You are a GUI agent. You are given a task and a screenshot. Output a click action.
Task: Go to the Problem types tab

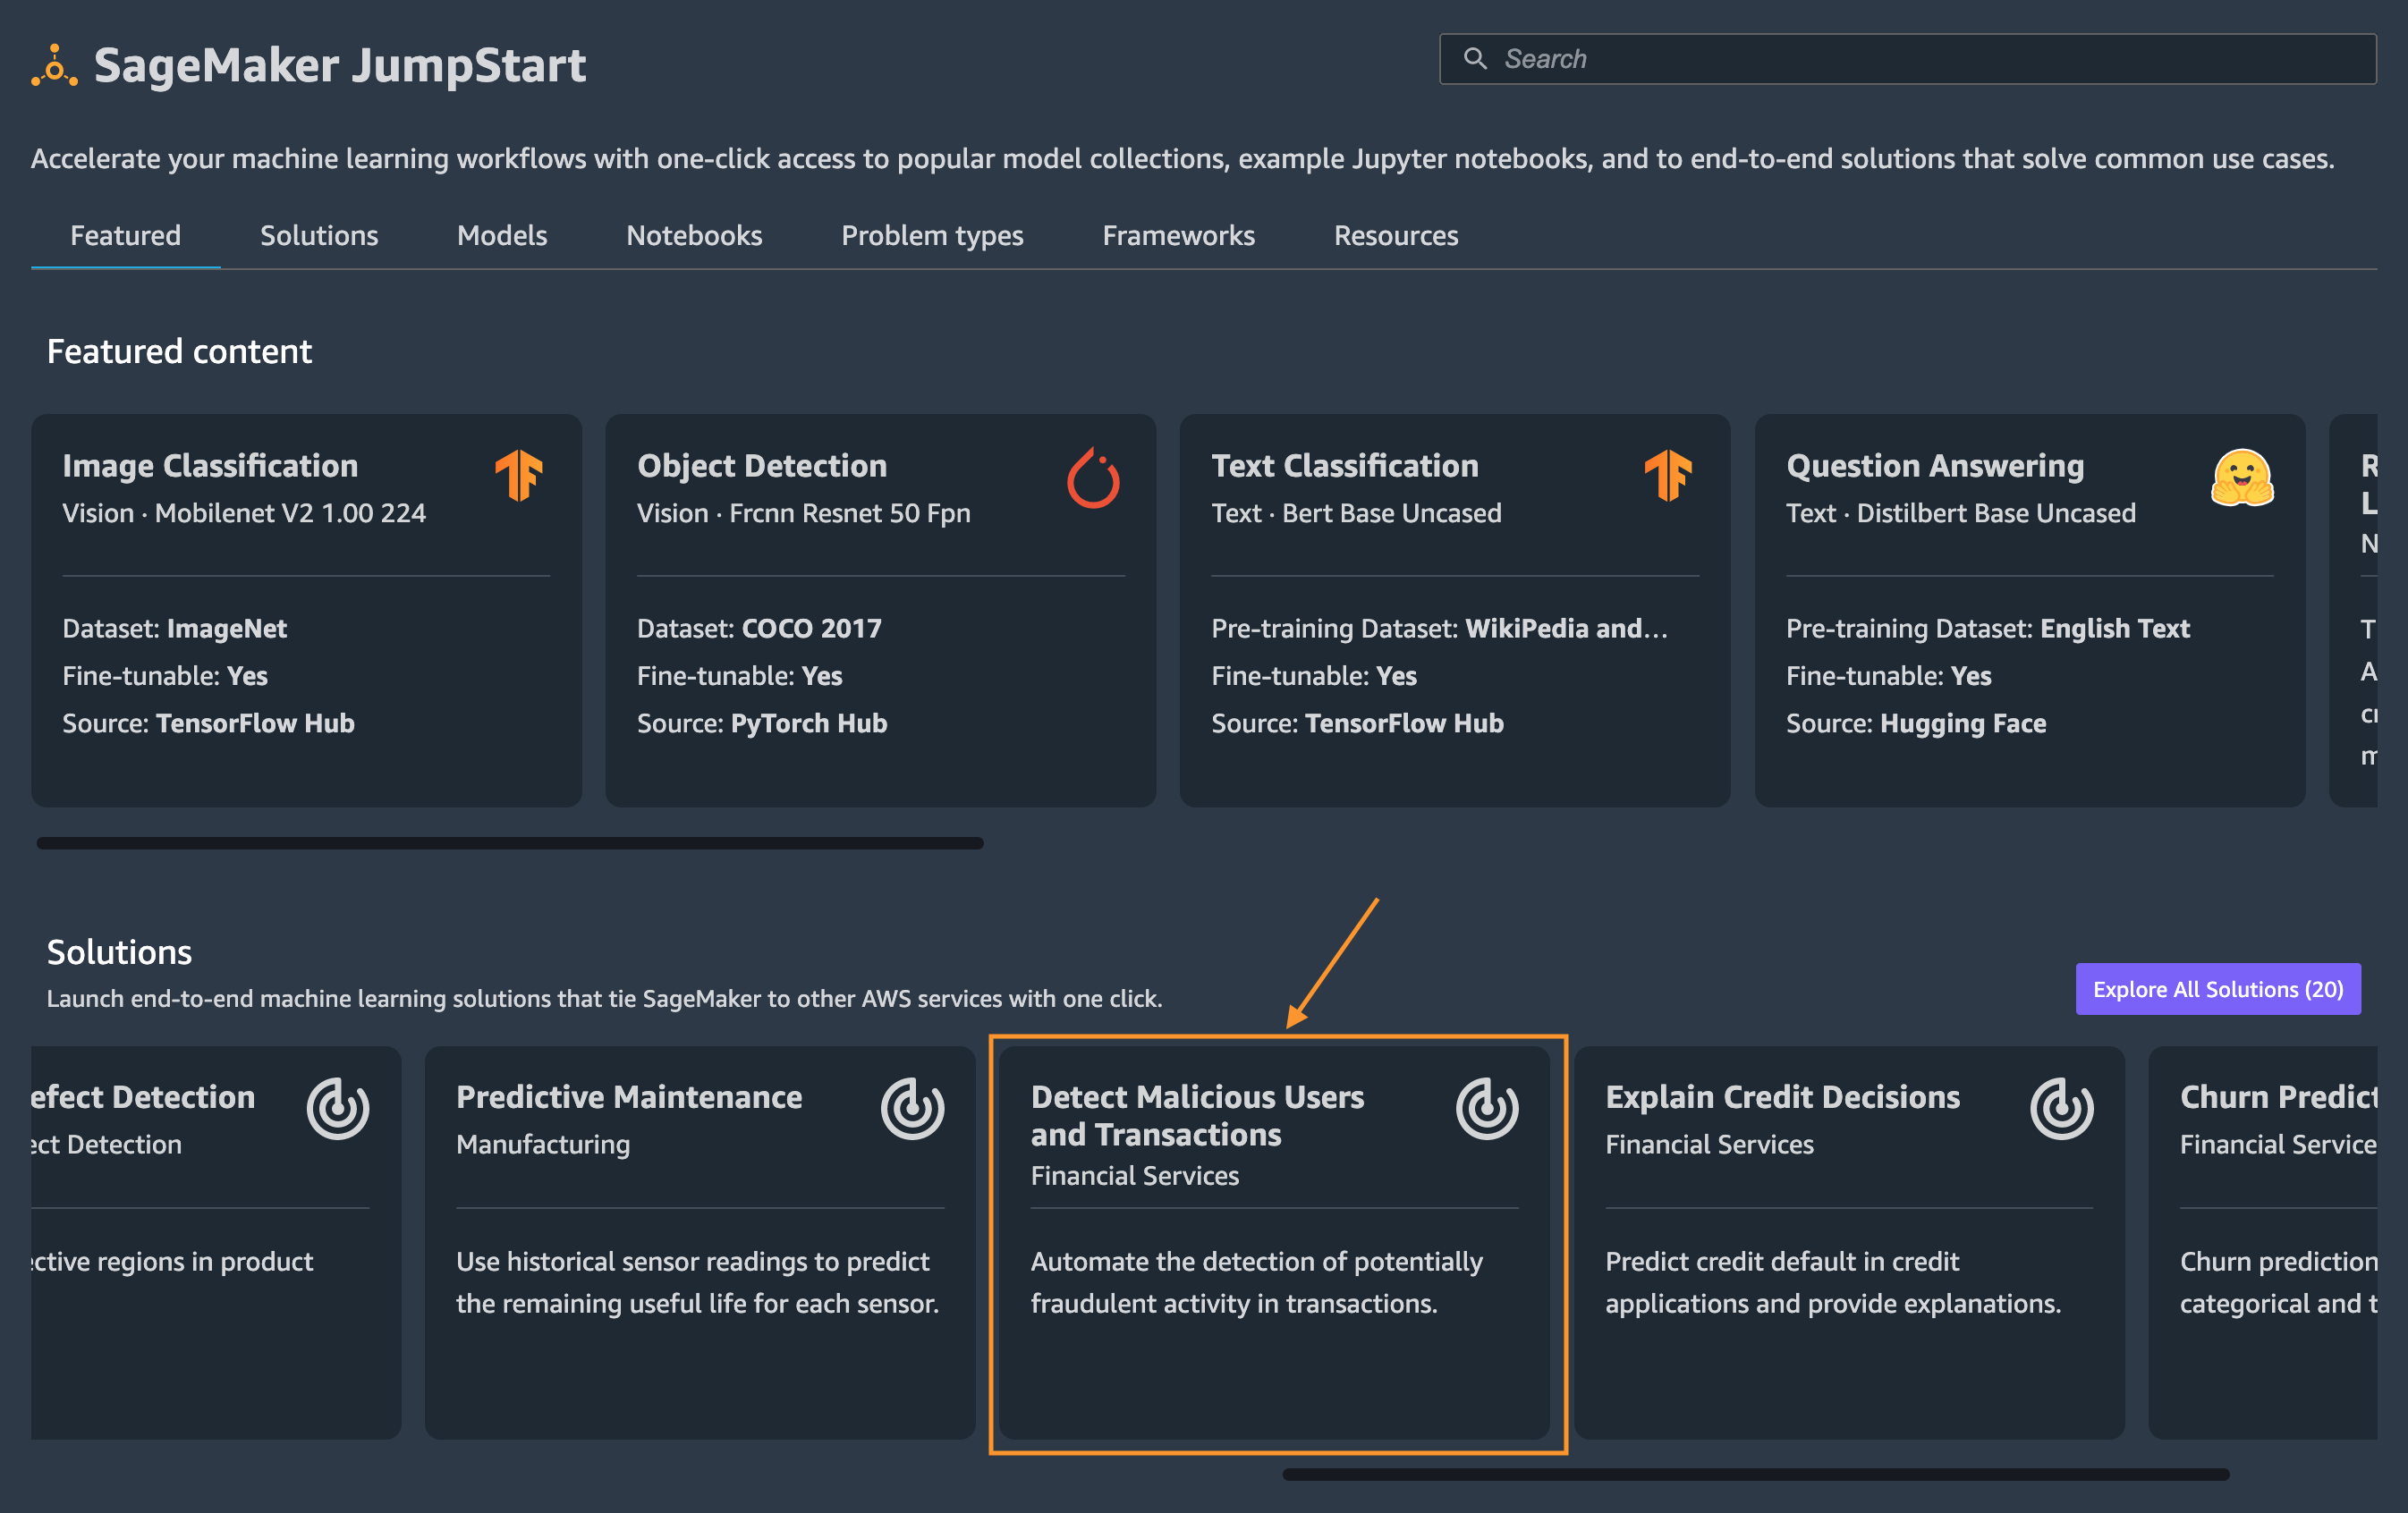pyautogui.click(x=932, y=235)
